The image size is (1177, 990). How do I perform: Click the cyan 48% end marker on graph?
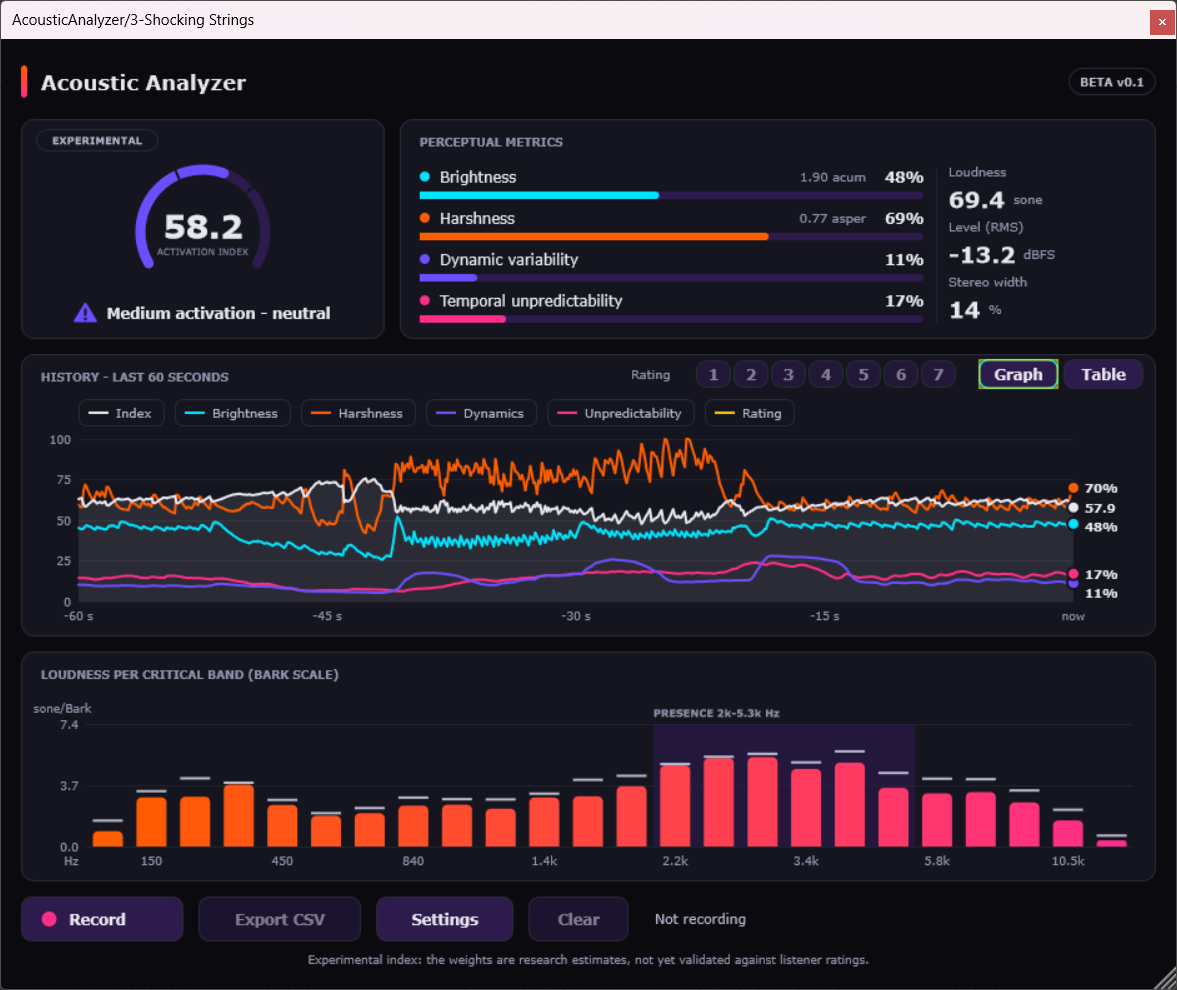tap(1073, 525)
